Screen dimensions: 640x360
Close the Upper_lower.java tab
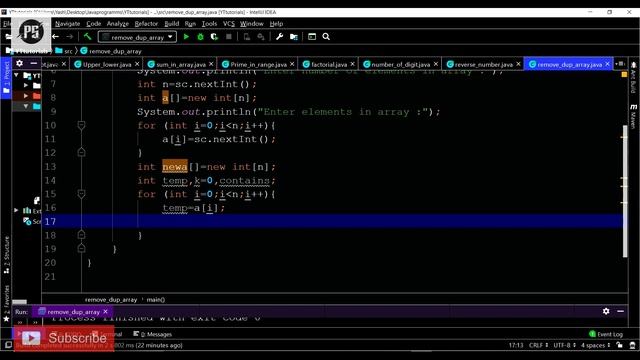point(137,64)
